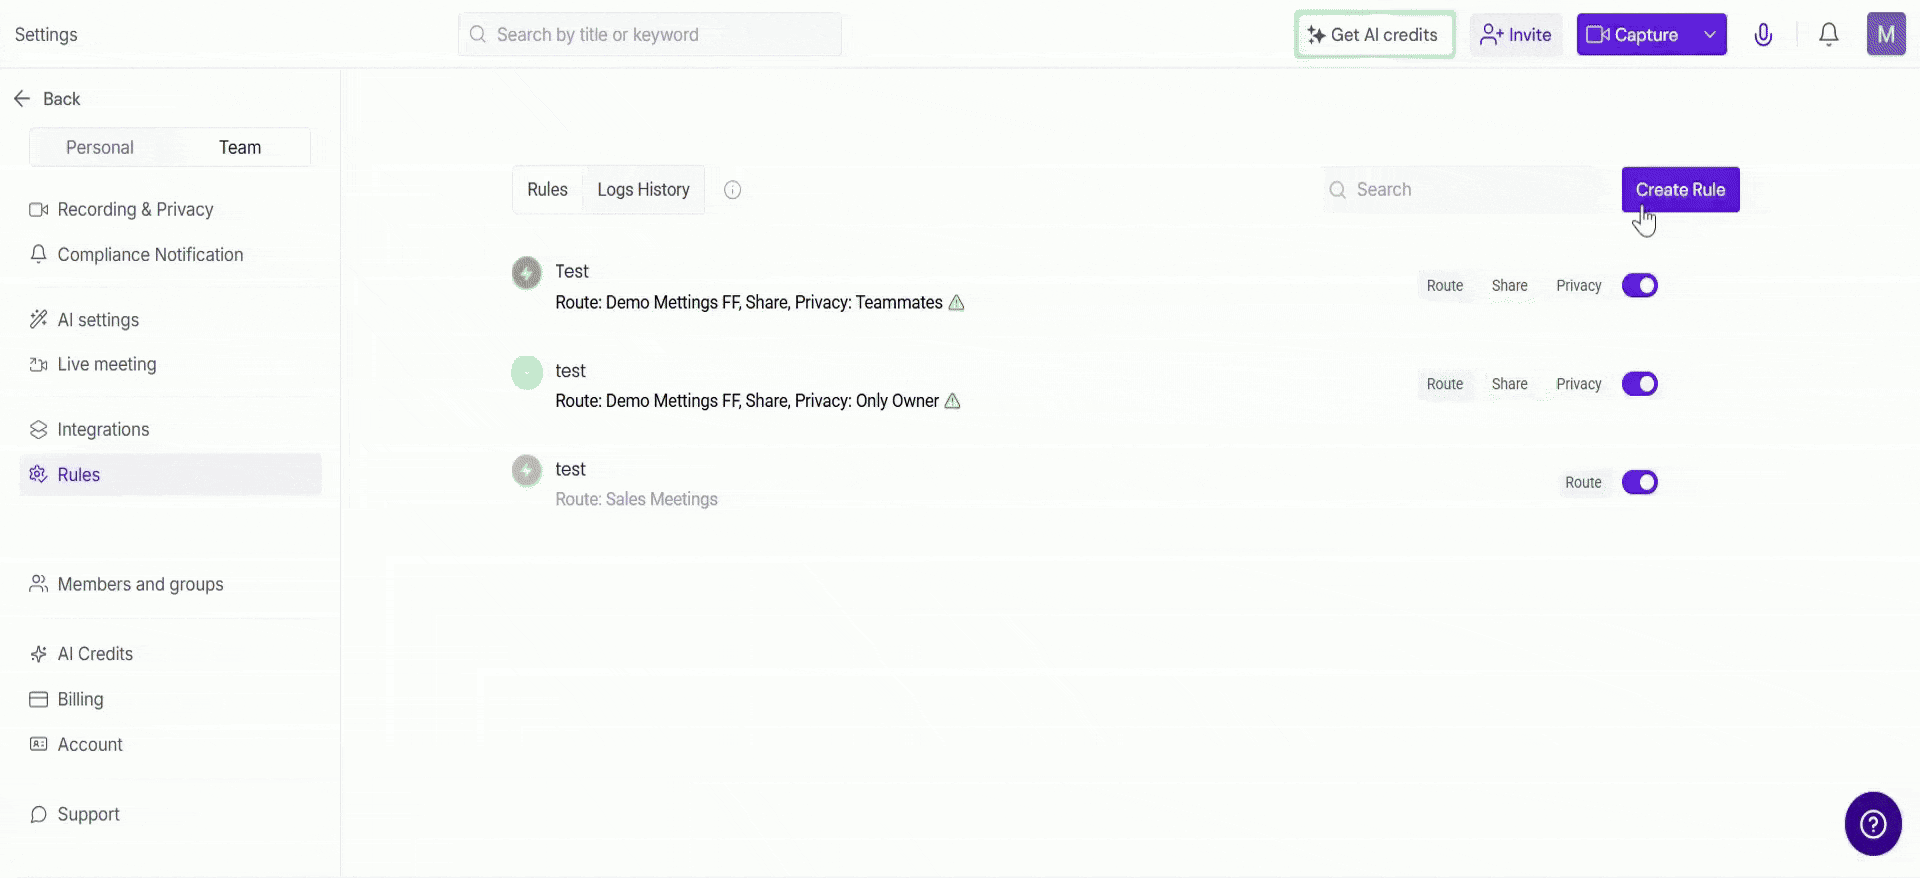Screen dimensions: 1920x878
Task: Toggle the Sales Meetings rule switch
Action: tap(1640, 482)
